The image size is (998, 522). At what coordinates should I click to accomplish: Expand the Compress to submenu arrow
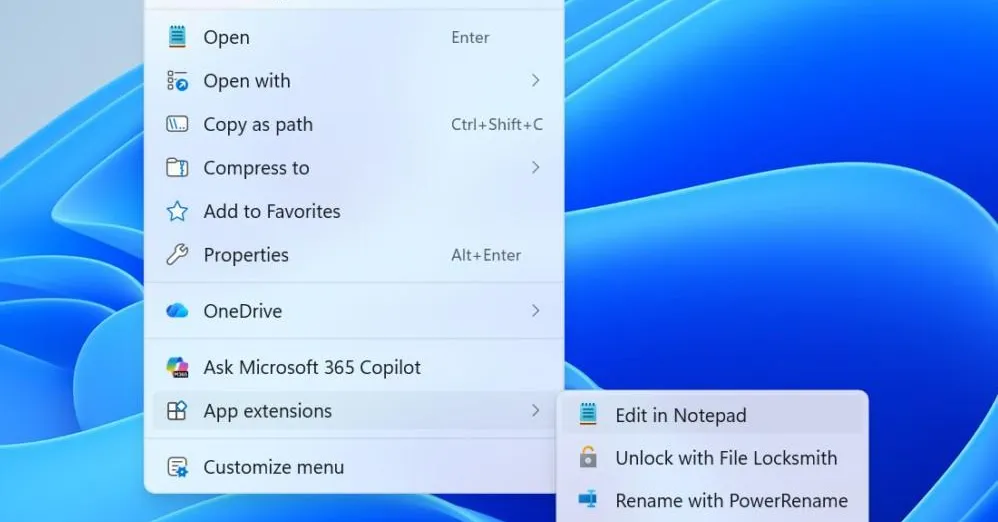point(535,167)
